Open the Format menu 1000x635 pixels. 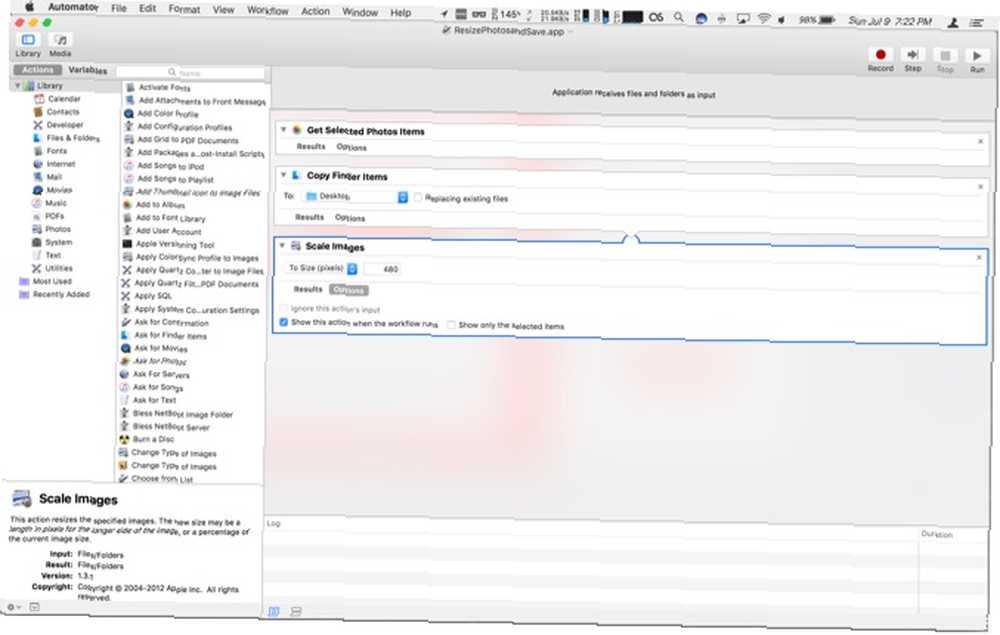pos(184,9)
